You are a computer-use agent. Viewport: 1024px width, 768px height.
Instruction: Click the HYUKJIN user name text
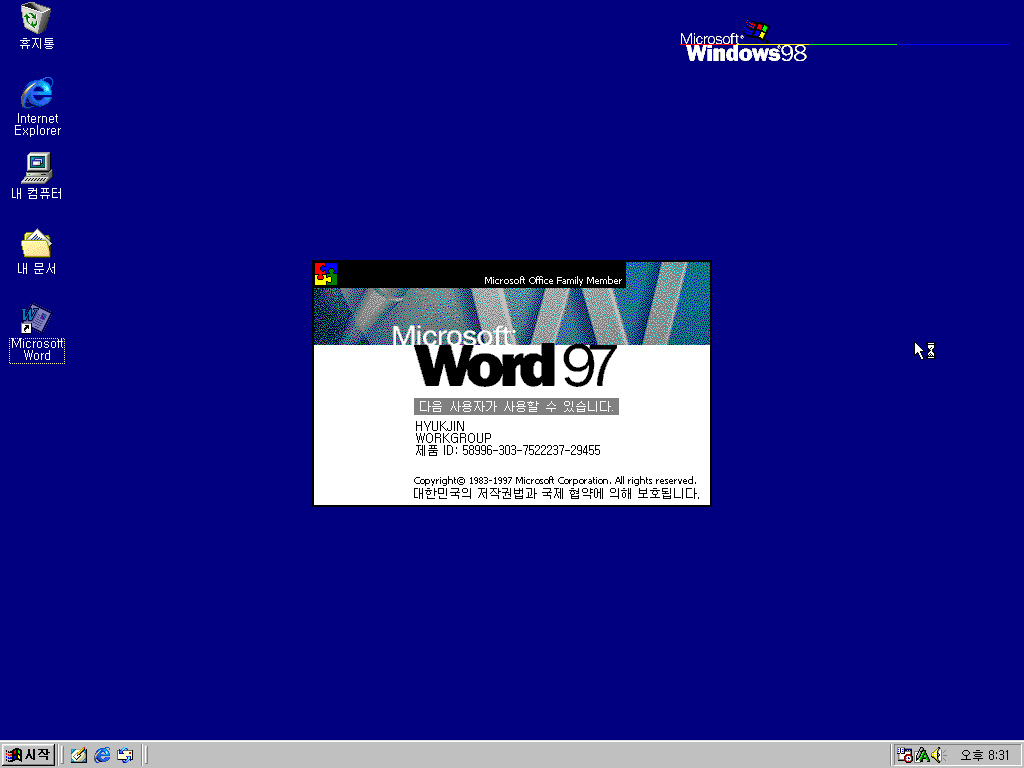(440, 426)
